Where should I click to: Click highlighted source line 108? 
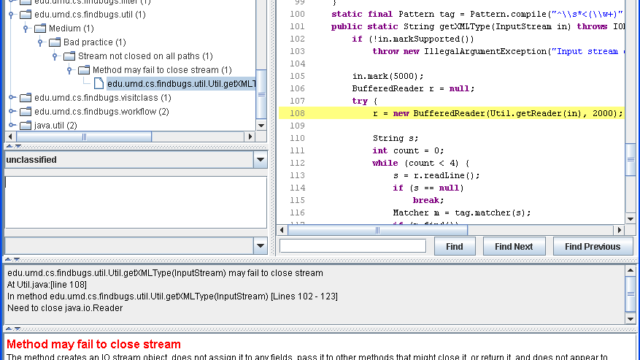click(451, 113)
